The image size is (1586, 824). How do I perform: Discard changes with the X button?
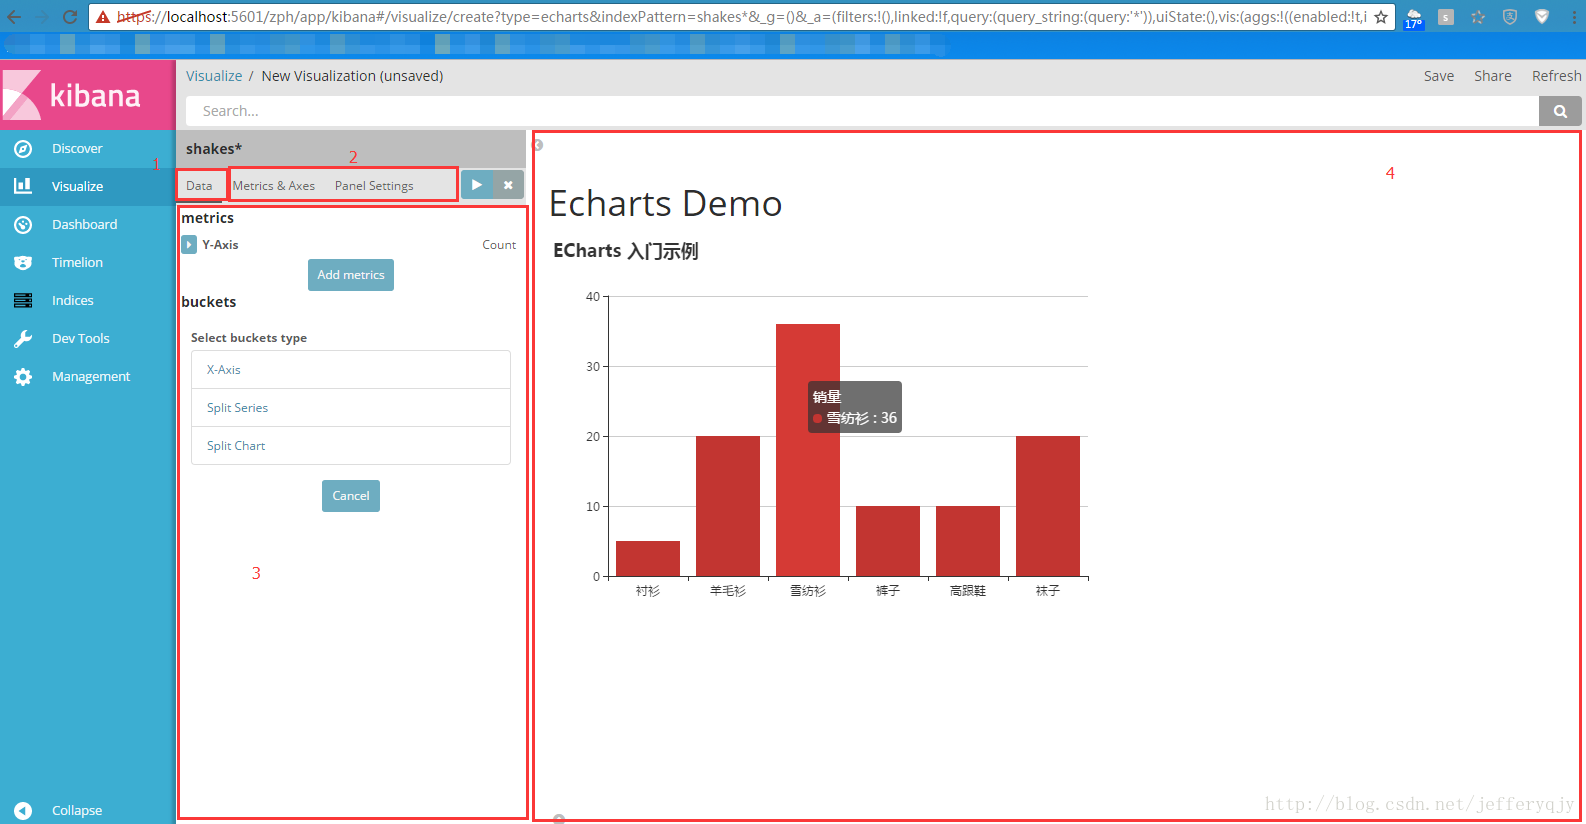tap(508, 185)
